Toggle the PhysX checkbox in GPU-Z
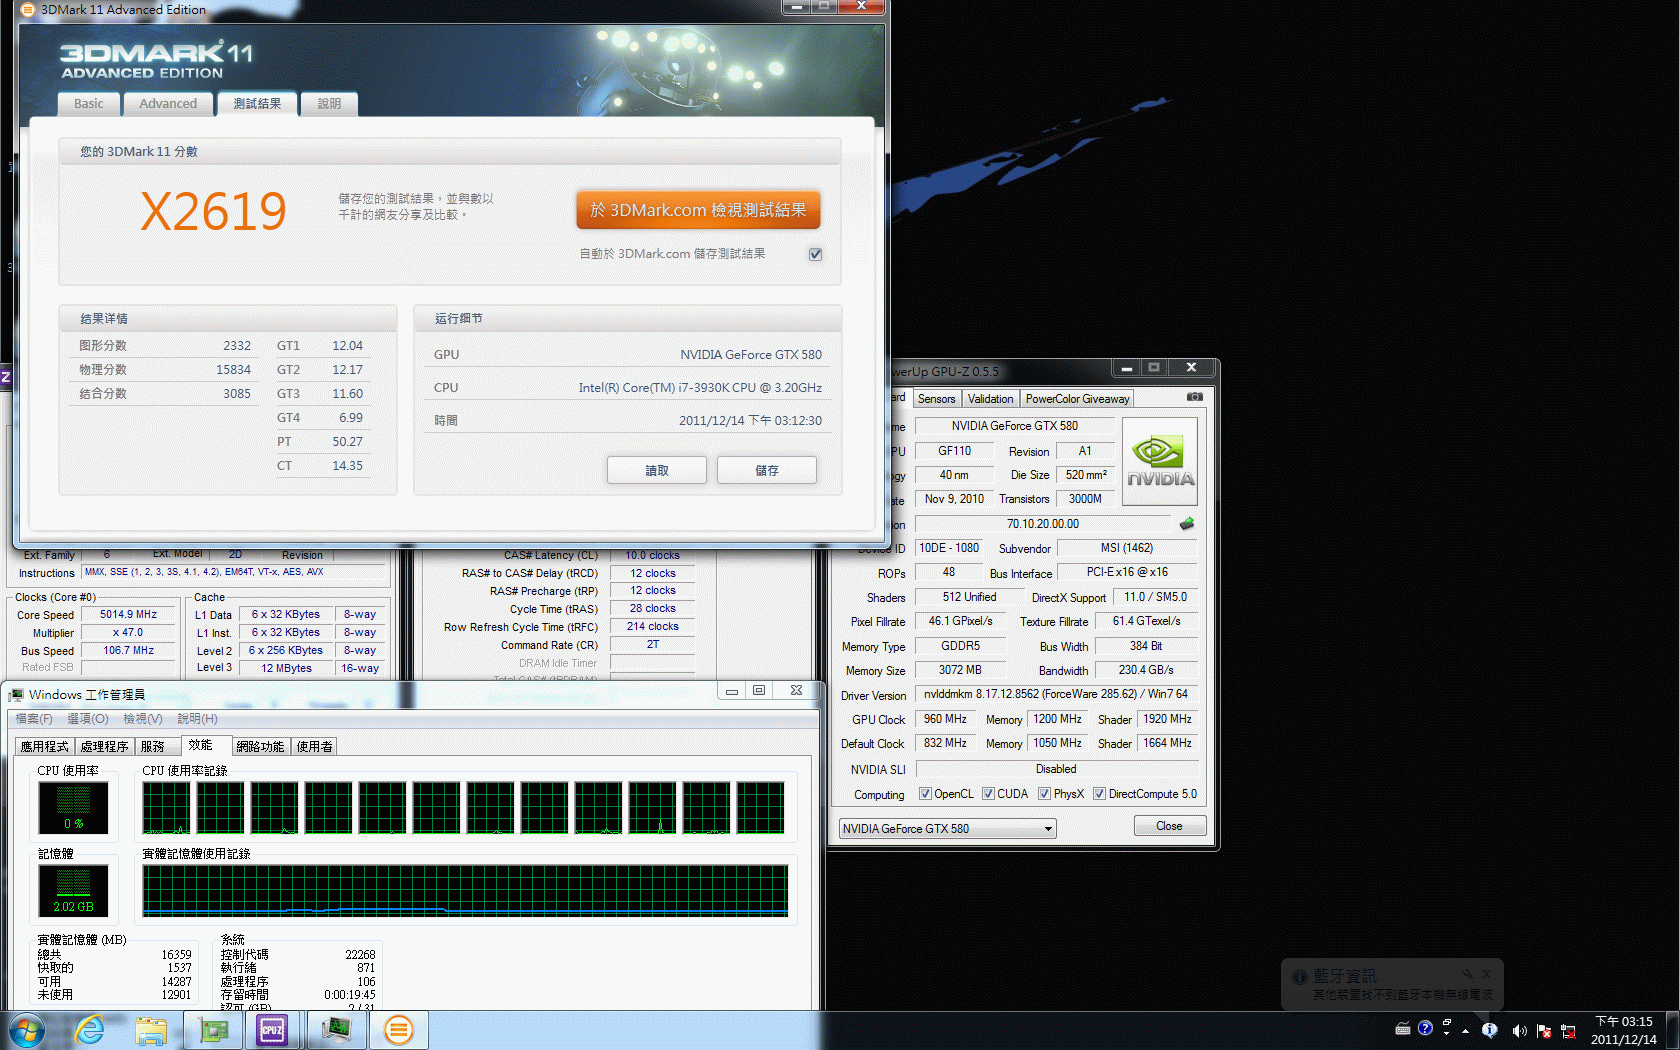Viewport: 1680px width, 1050px height. [1044, 794]
